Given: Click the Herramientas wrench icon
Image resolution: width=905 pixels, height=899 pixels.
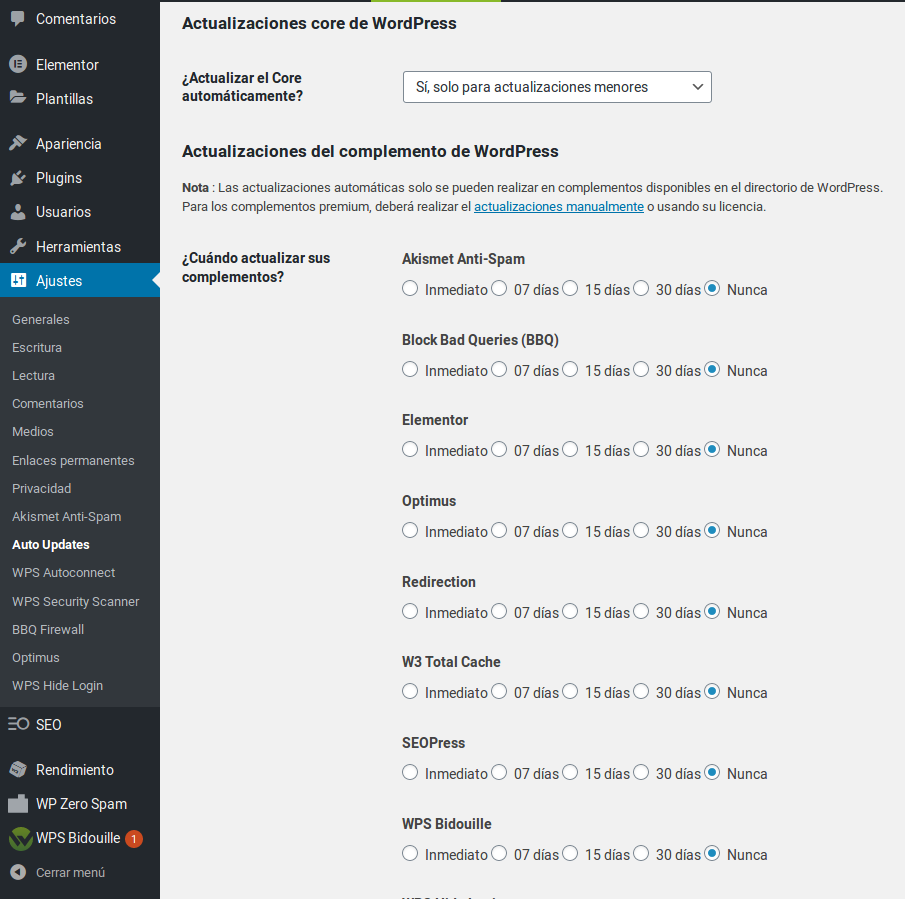Looking at the screenshot, I should [x=18, y=246].
